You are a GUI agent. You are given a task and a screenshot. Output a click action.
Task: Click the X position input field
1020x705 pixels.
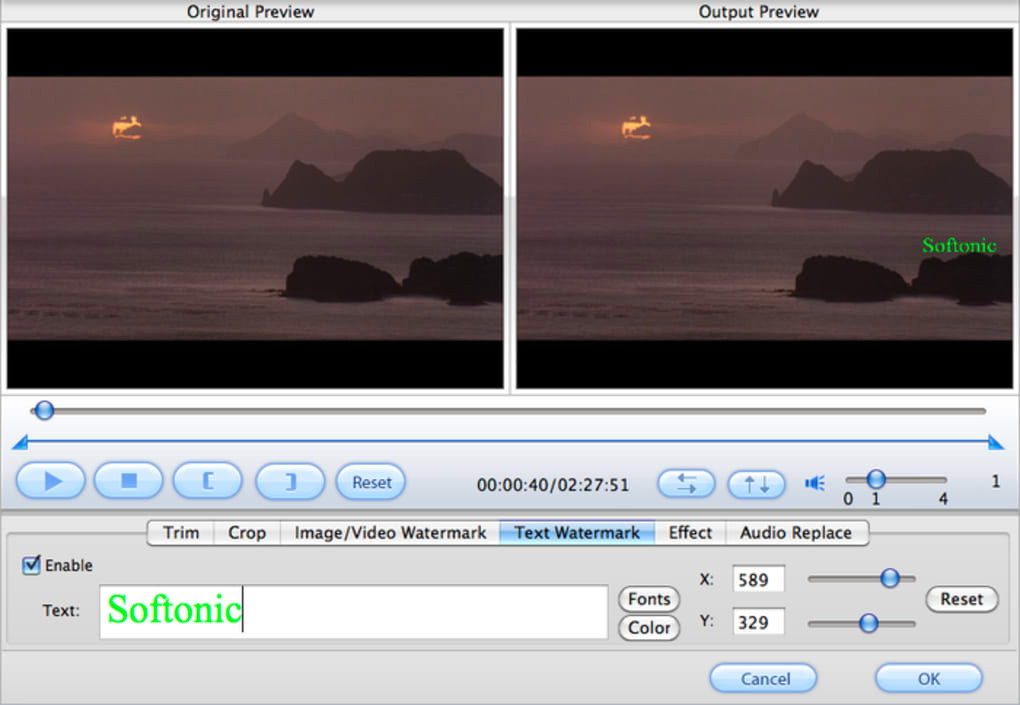(758, 579)
